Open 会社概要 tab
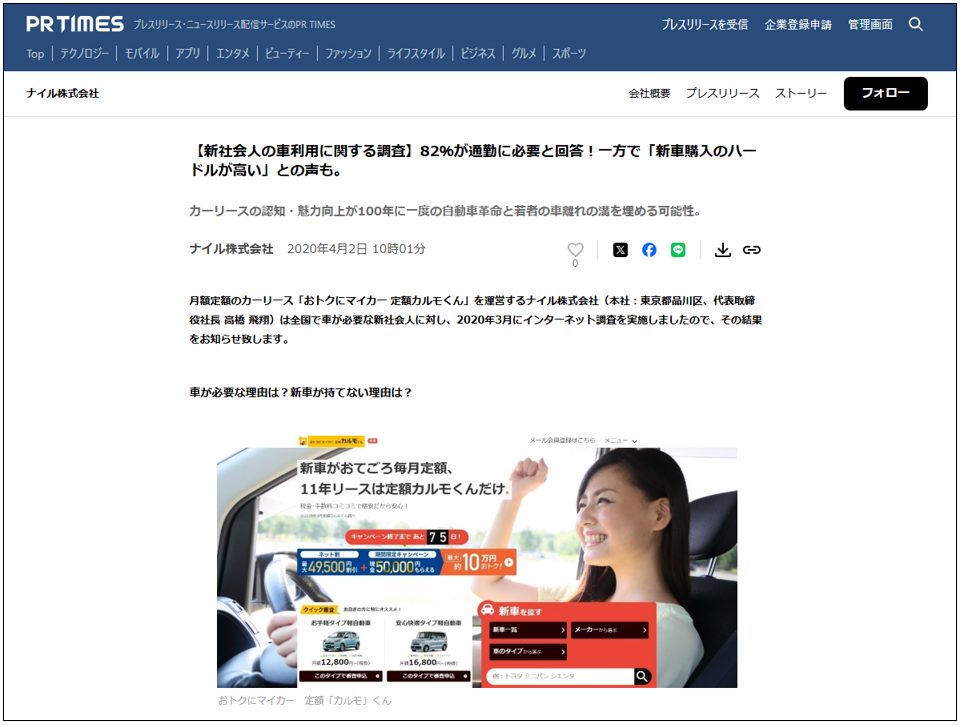 tap(649, 93)
